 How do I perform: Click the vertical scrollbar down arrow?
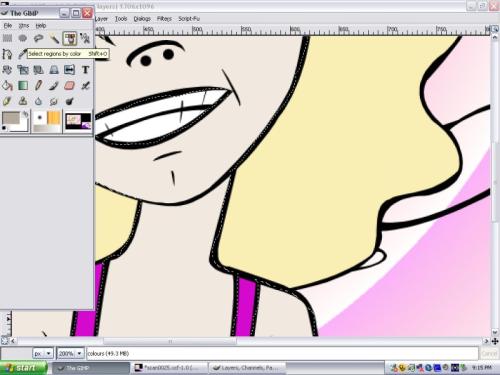coord(495,332)
